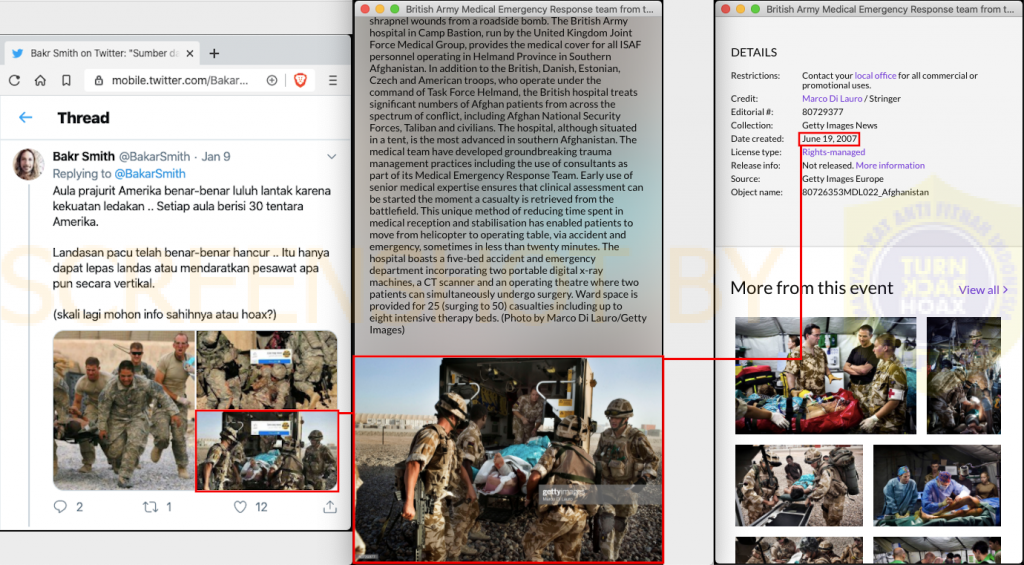Retweet Bakr Smith's tweet
Screen dimensions: 1024x565
pyautogui.click(x=151, y=507)
